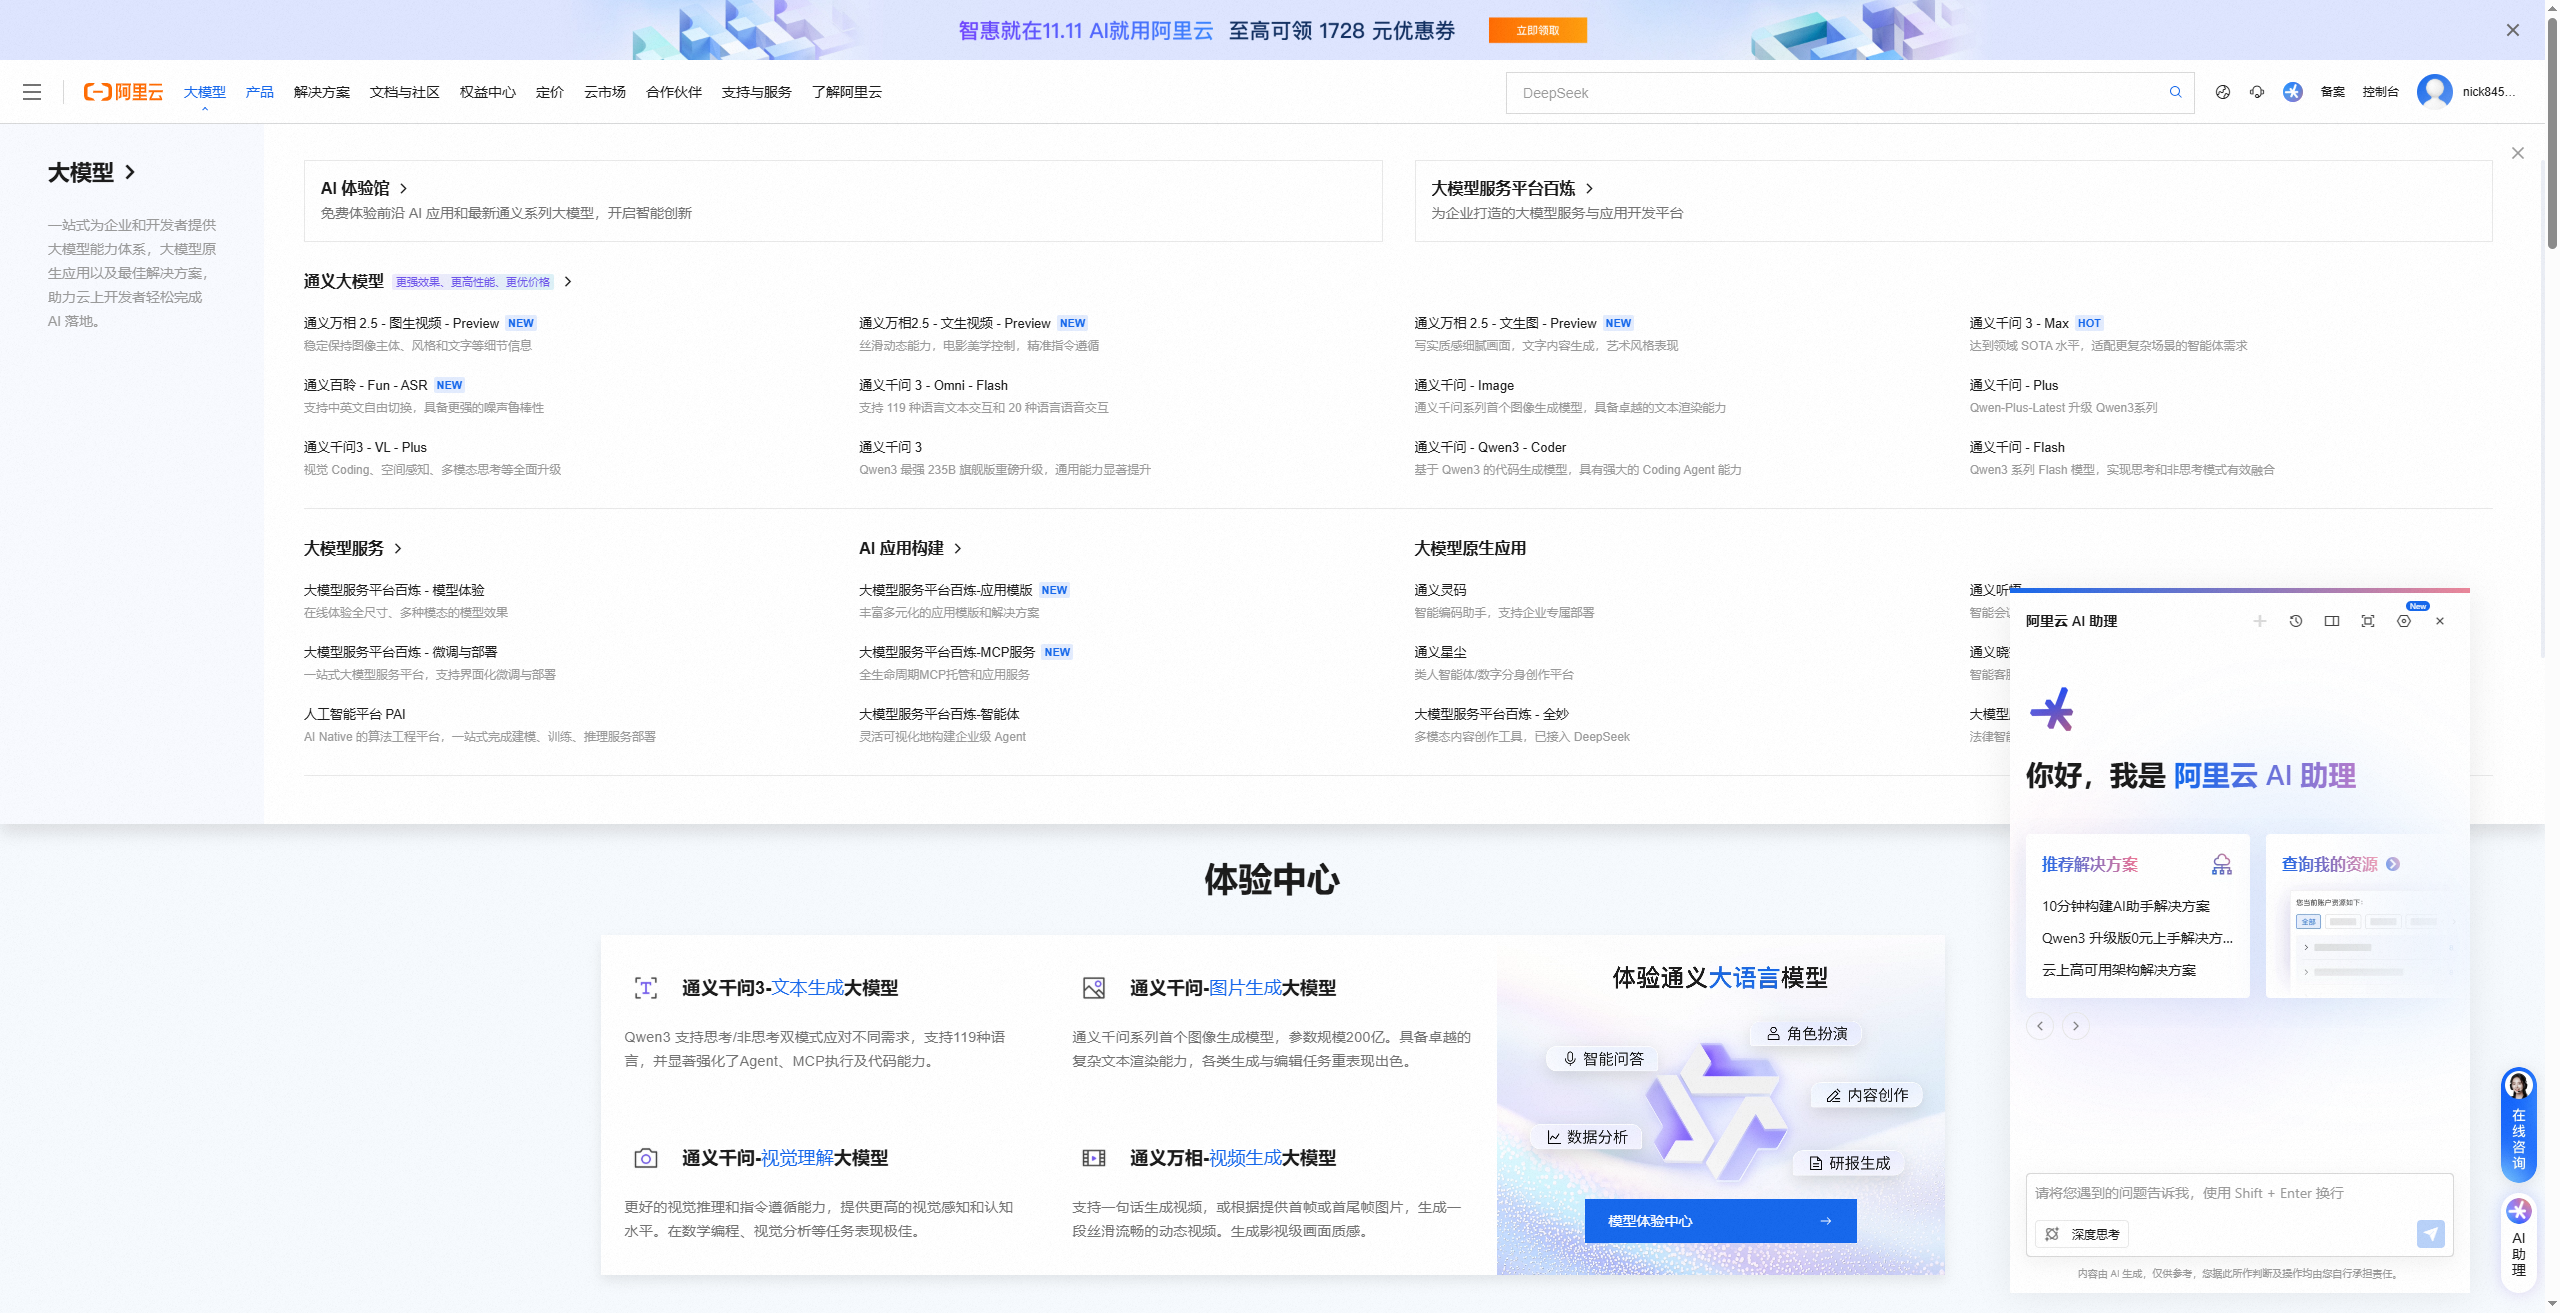Switch AI assistant to split-panel view
The height and width of the screenshot is (1313, 2560).
2331,621
